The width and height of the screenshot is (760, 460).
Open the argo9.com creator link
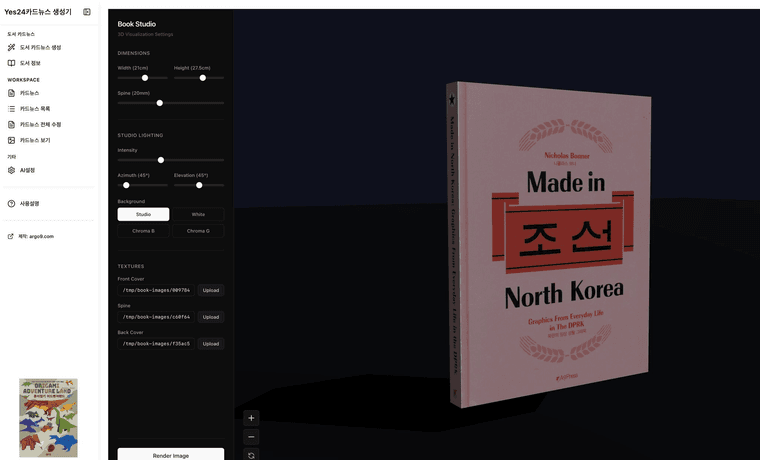point(35,237)
